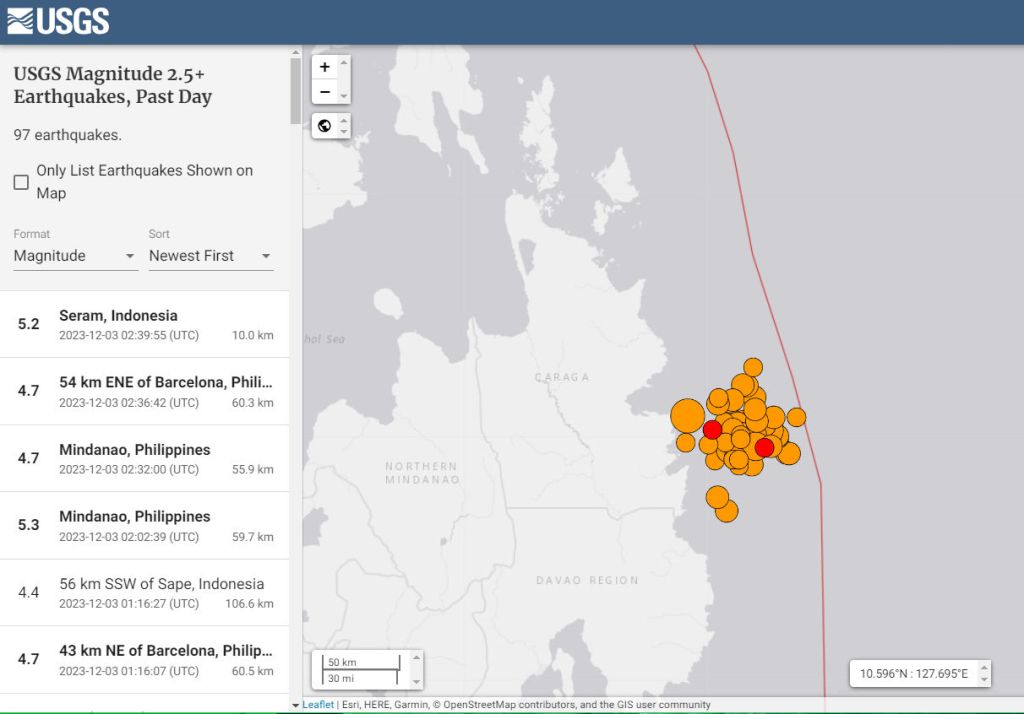1024x714 pixels.
Task: Zoom out of the map
Action: (x=325, y=92)
